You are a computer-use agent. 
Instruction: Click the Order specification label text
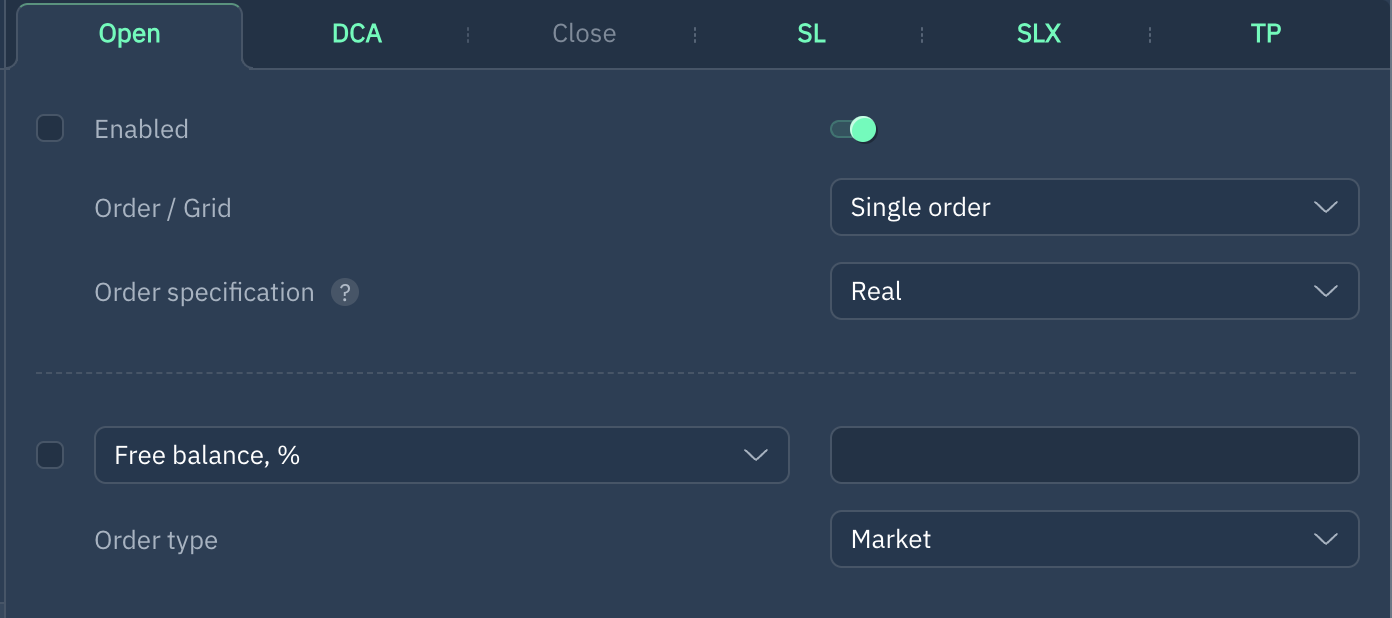[204, 293]
